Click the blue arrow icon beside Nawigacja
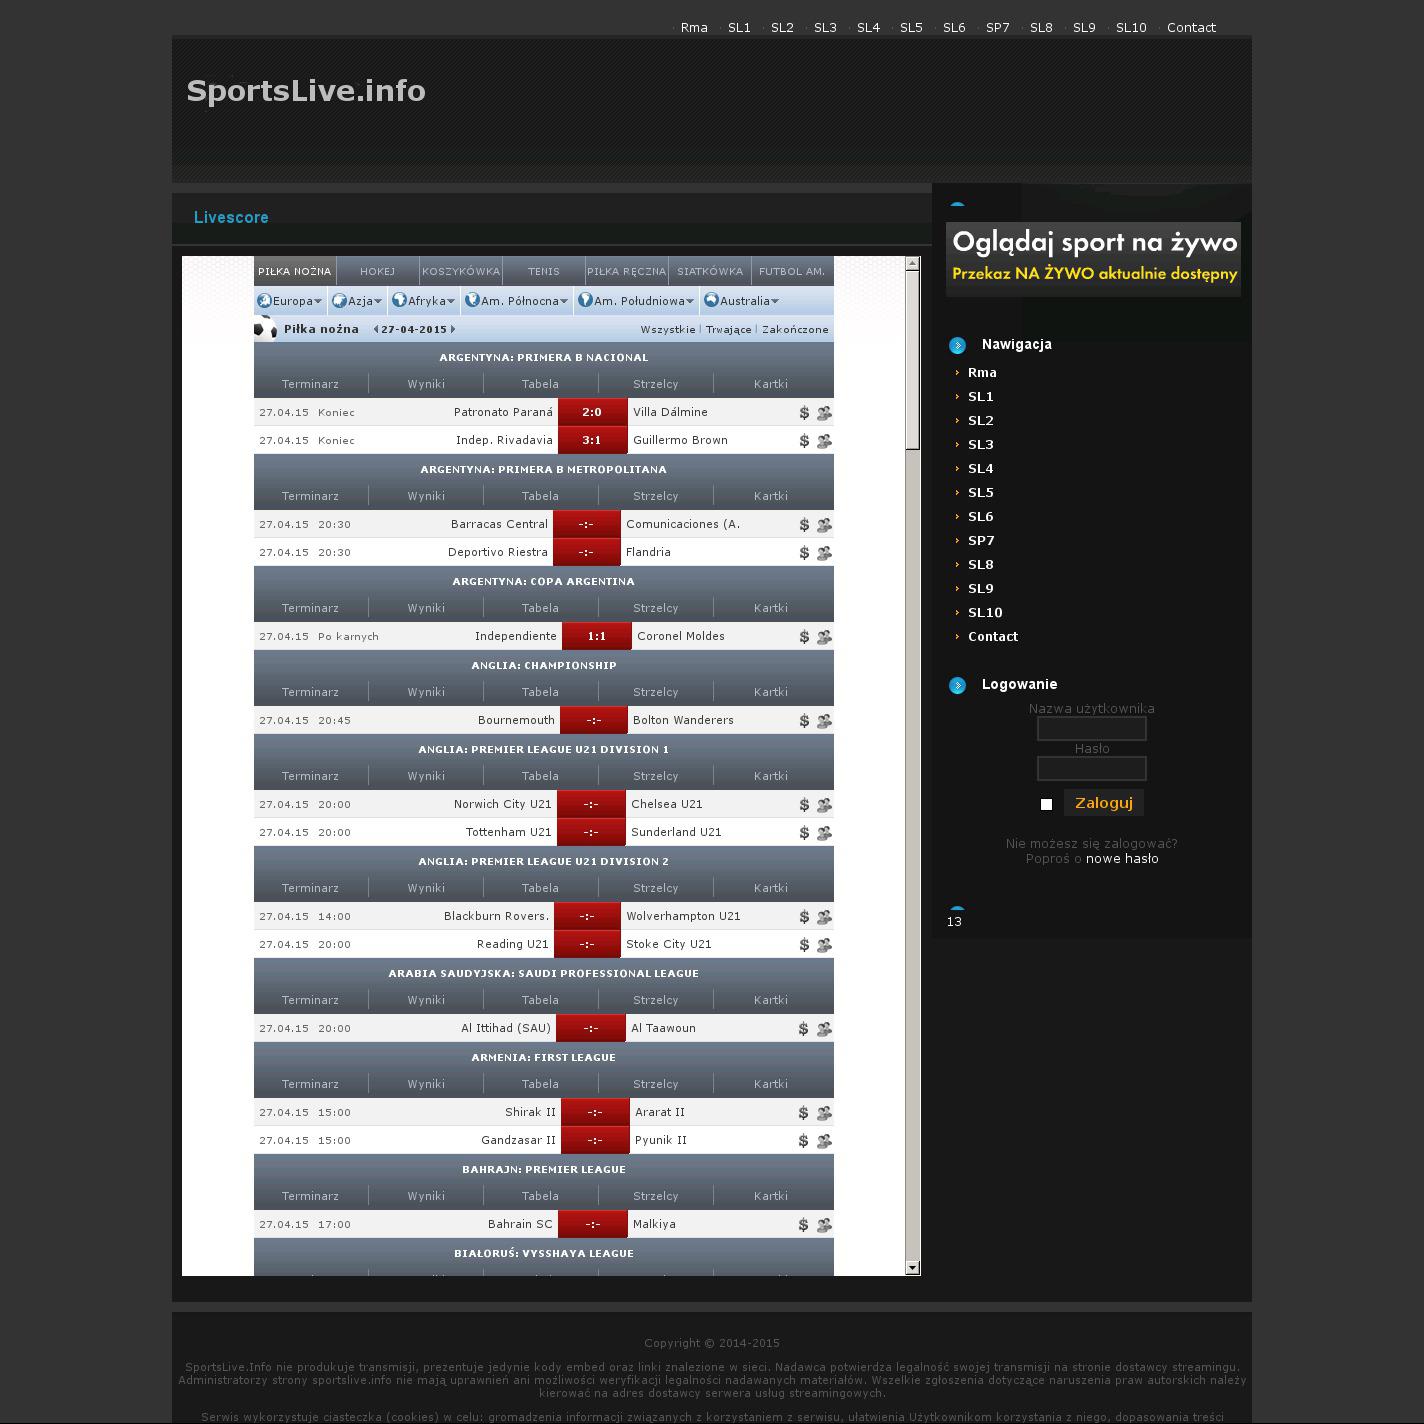Viewport: 1424px width, 1424px height. pos(957,345)
